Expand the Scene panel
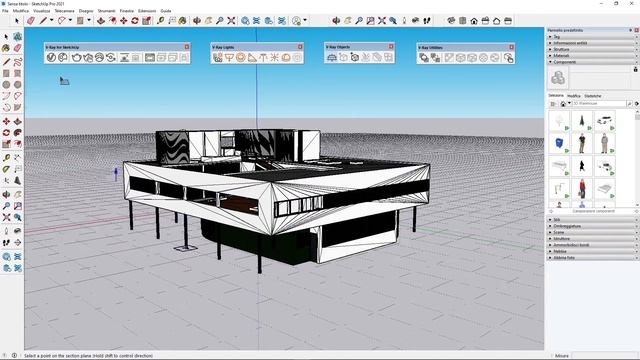Image resolution: width=640 pixels, height=360 pixels. coord(592,232)
